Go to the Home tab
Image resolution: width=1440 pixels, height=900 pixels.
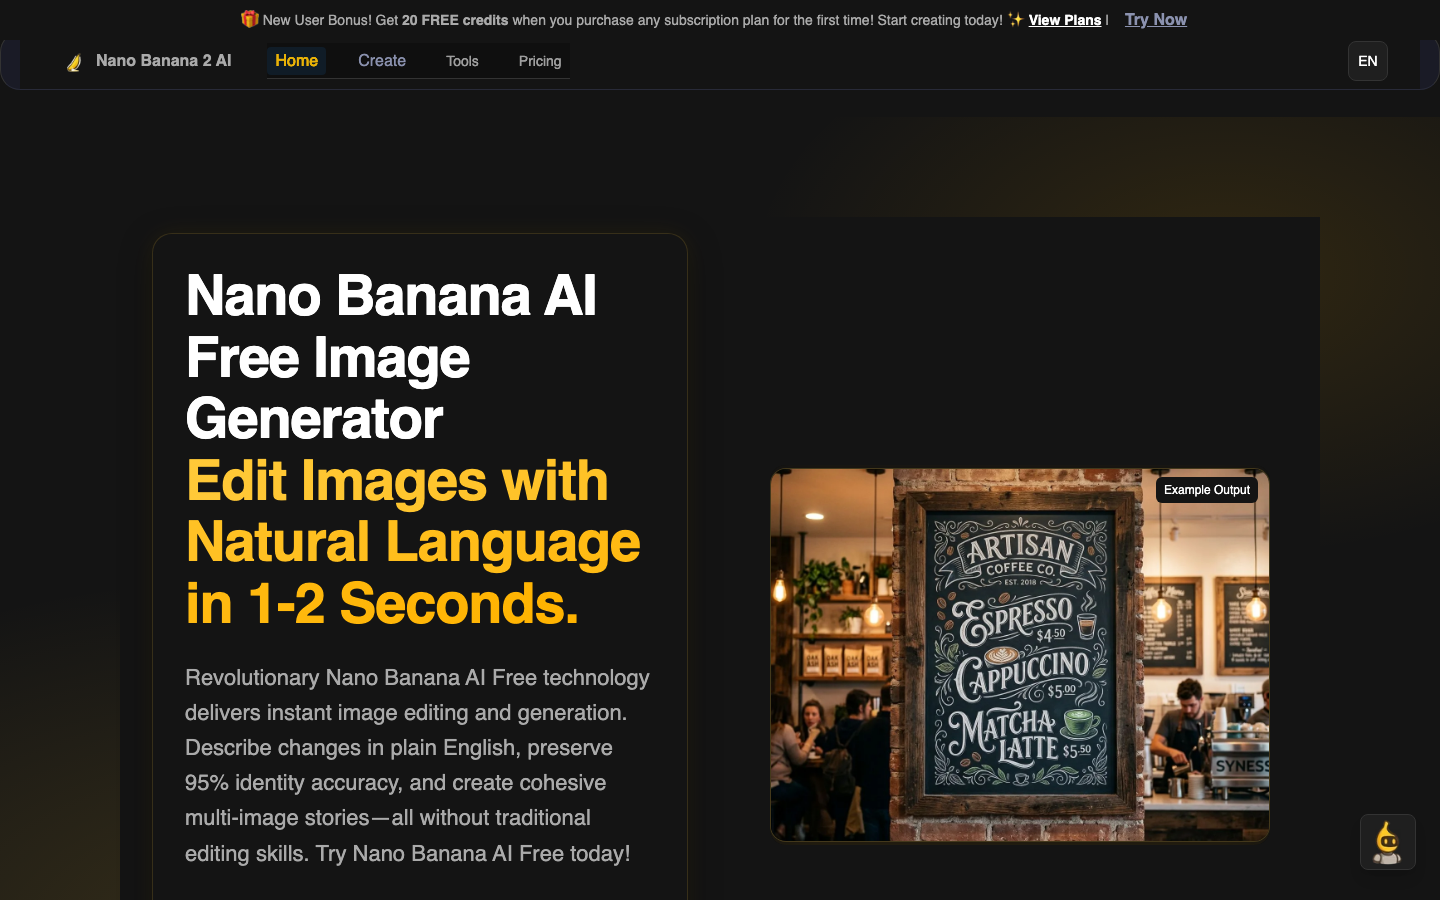pyautogui.click(x=296, y=61)
